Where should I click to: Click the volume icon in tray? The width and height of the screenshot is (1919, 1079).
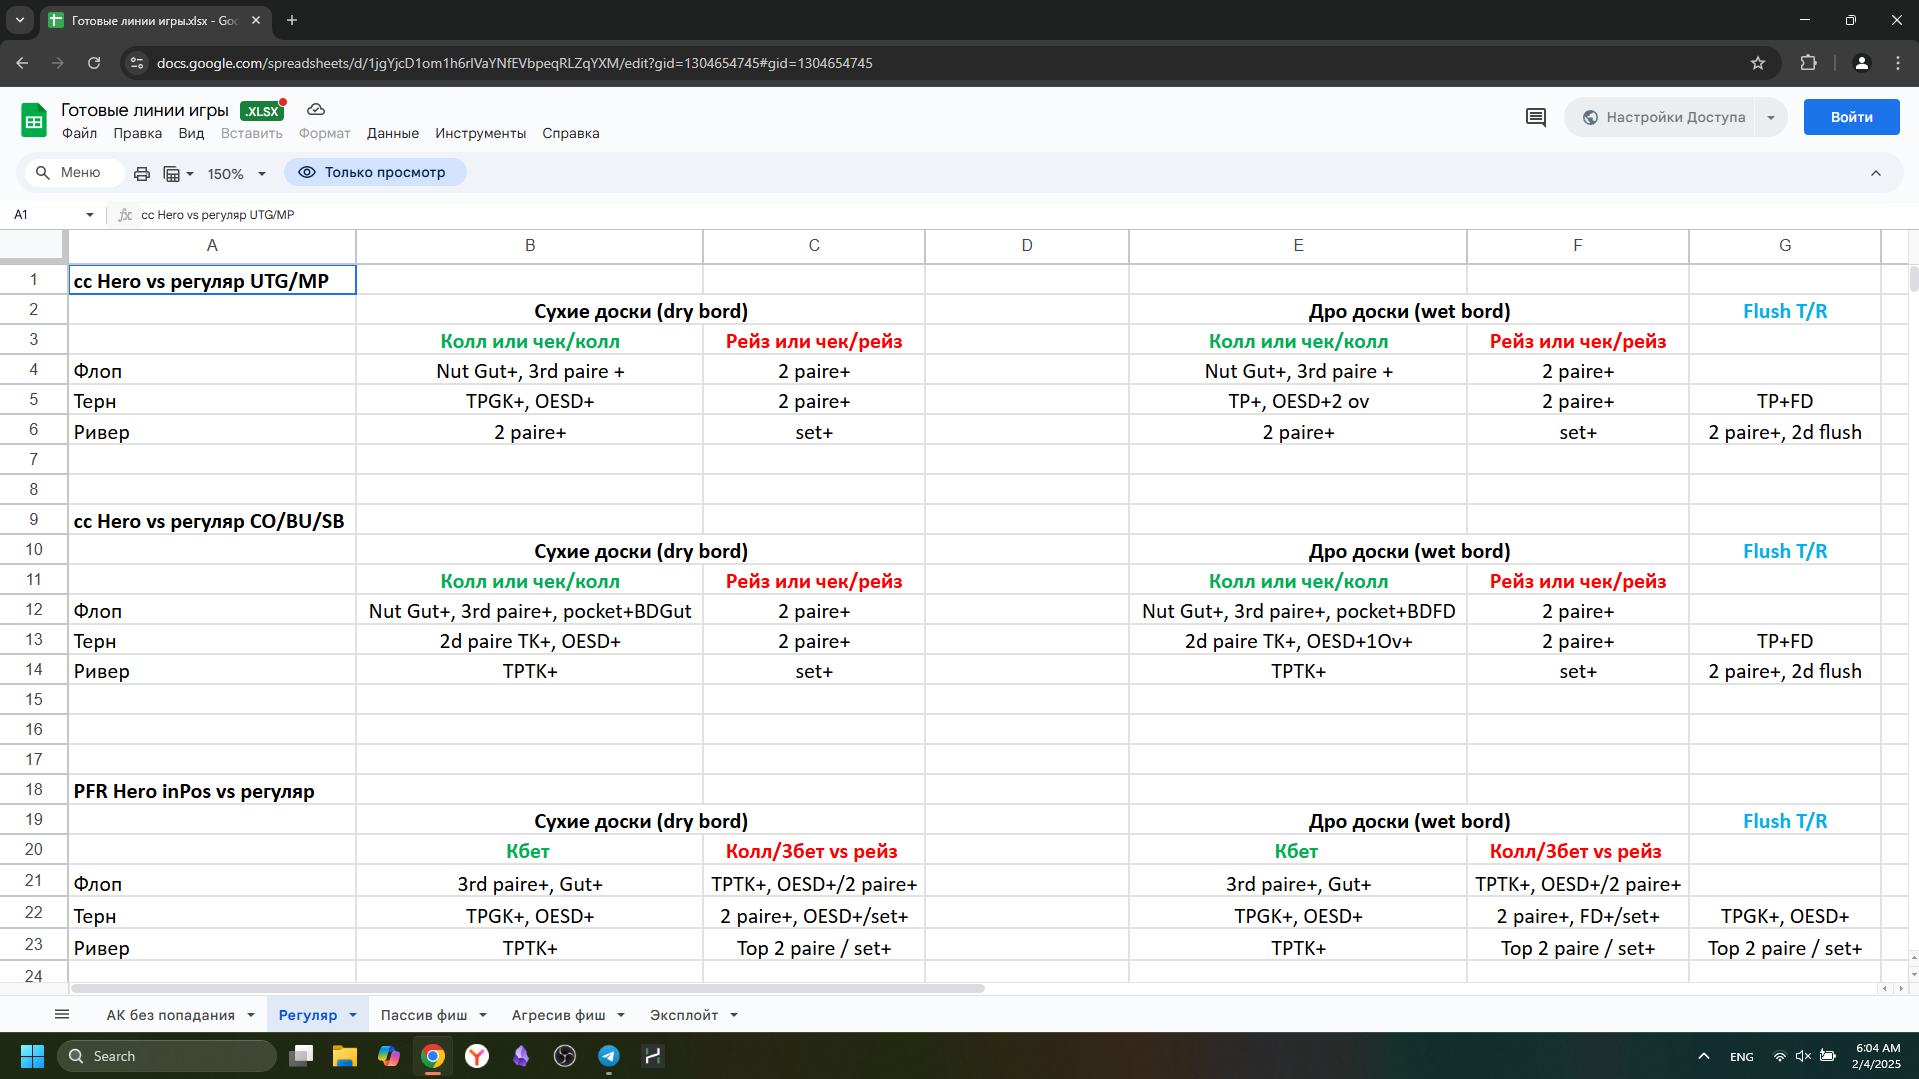point(1803,1056)
